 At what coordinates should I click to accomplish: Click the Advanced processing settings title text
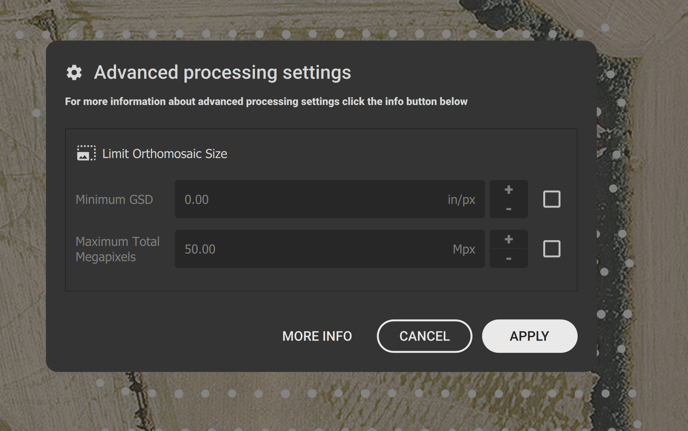(222, 73)
